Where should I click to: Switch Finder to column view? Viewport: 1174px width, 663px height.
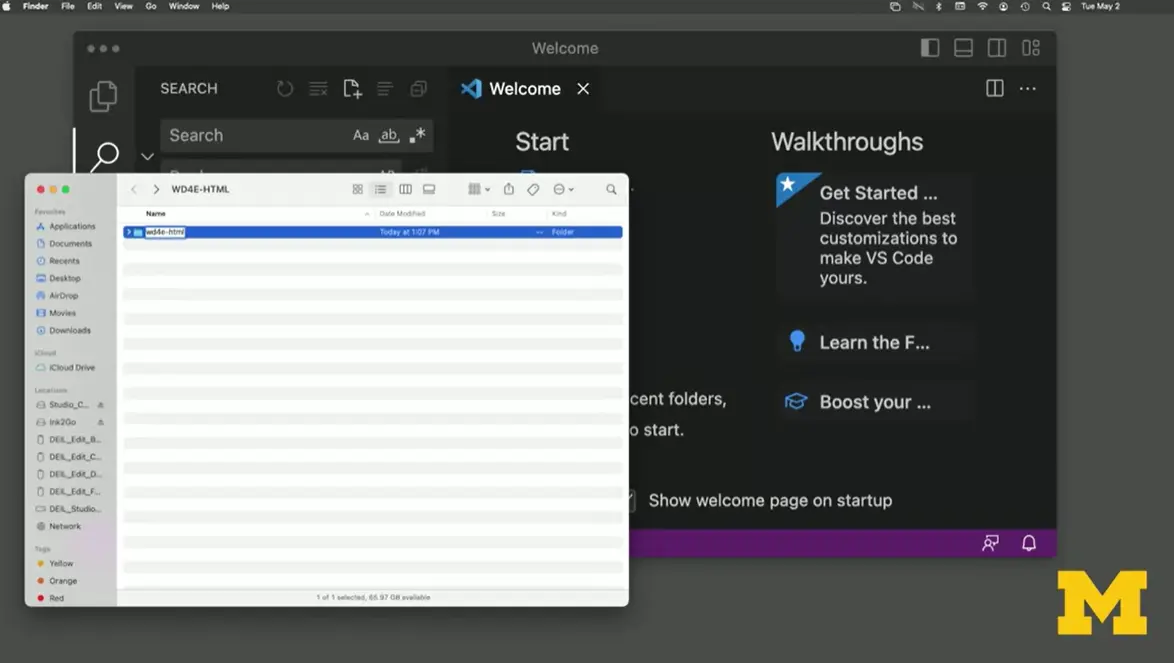point(405,189)
